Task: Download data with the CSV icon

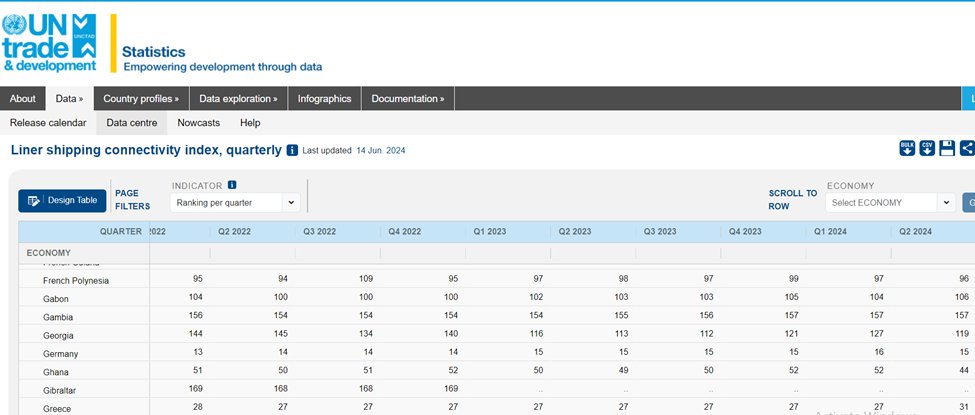Action: click(x=927, y=148)
